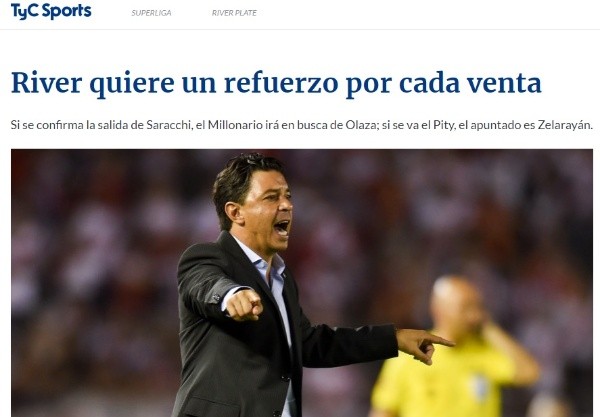Click the word River in headline

point(47,83)
